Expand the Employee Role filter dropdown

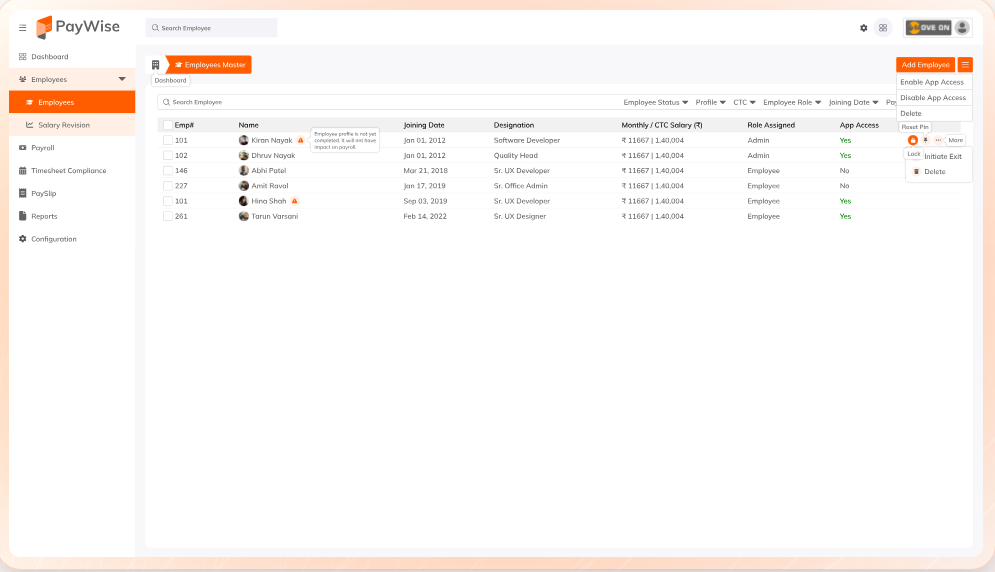tap(792, 102)
